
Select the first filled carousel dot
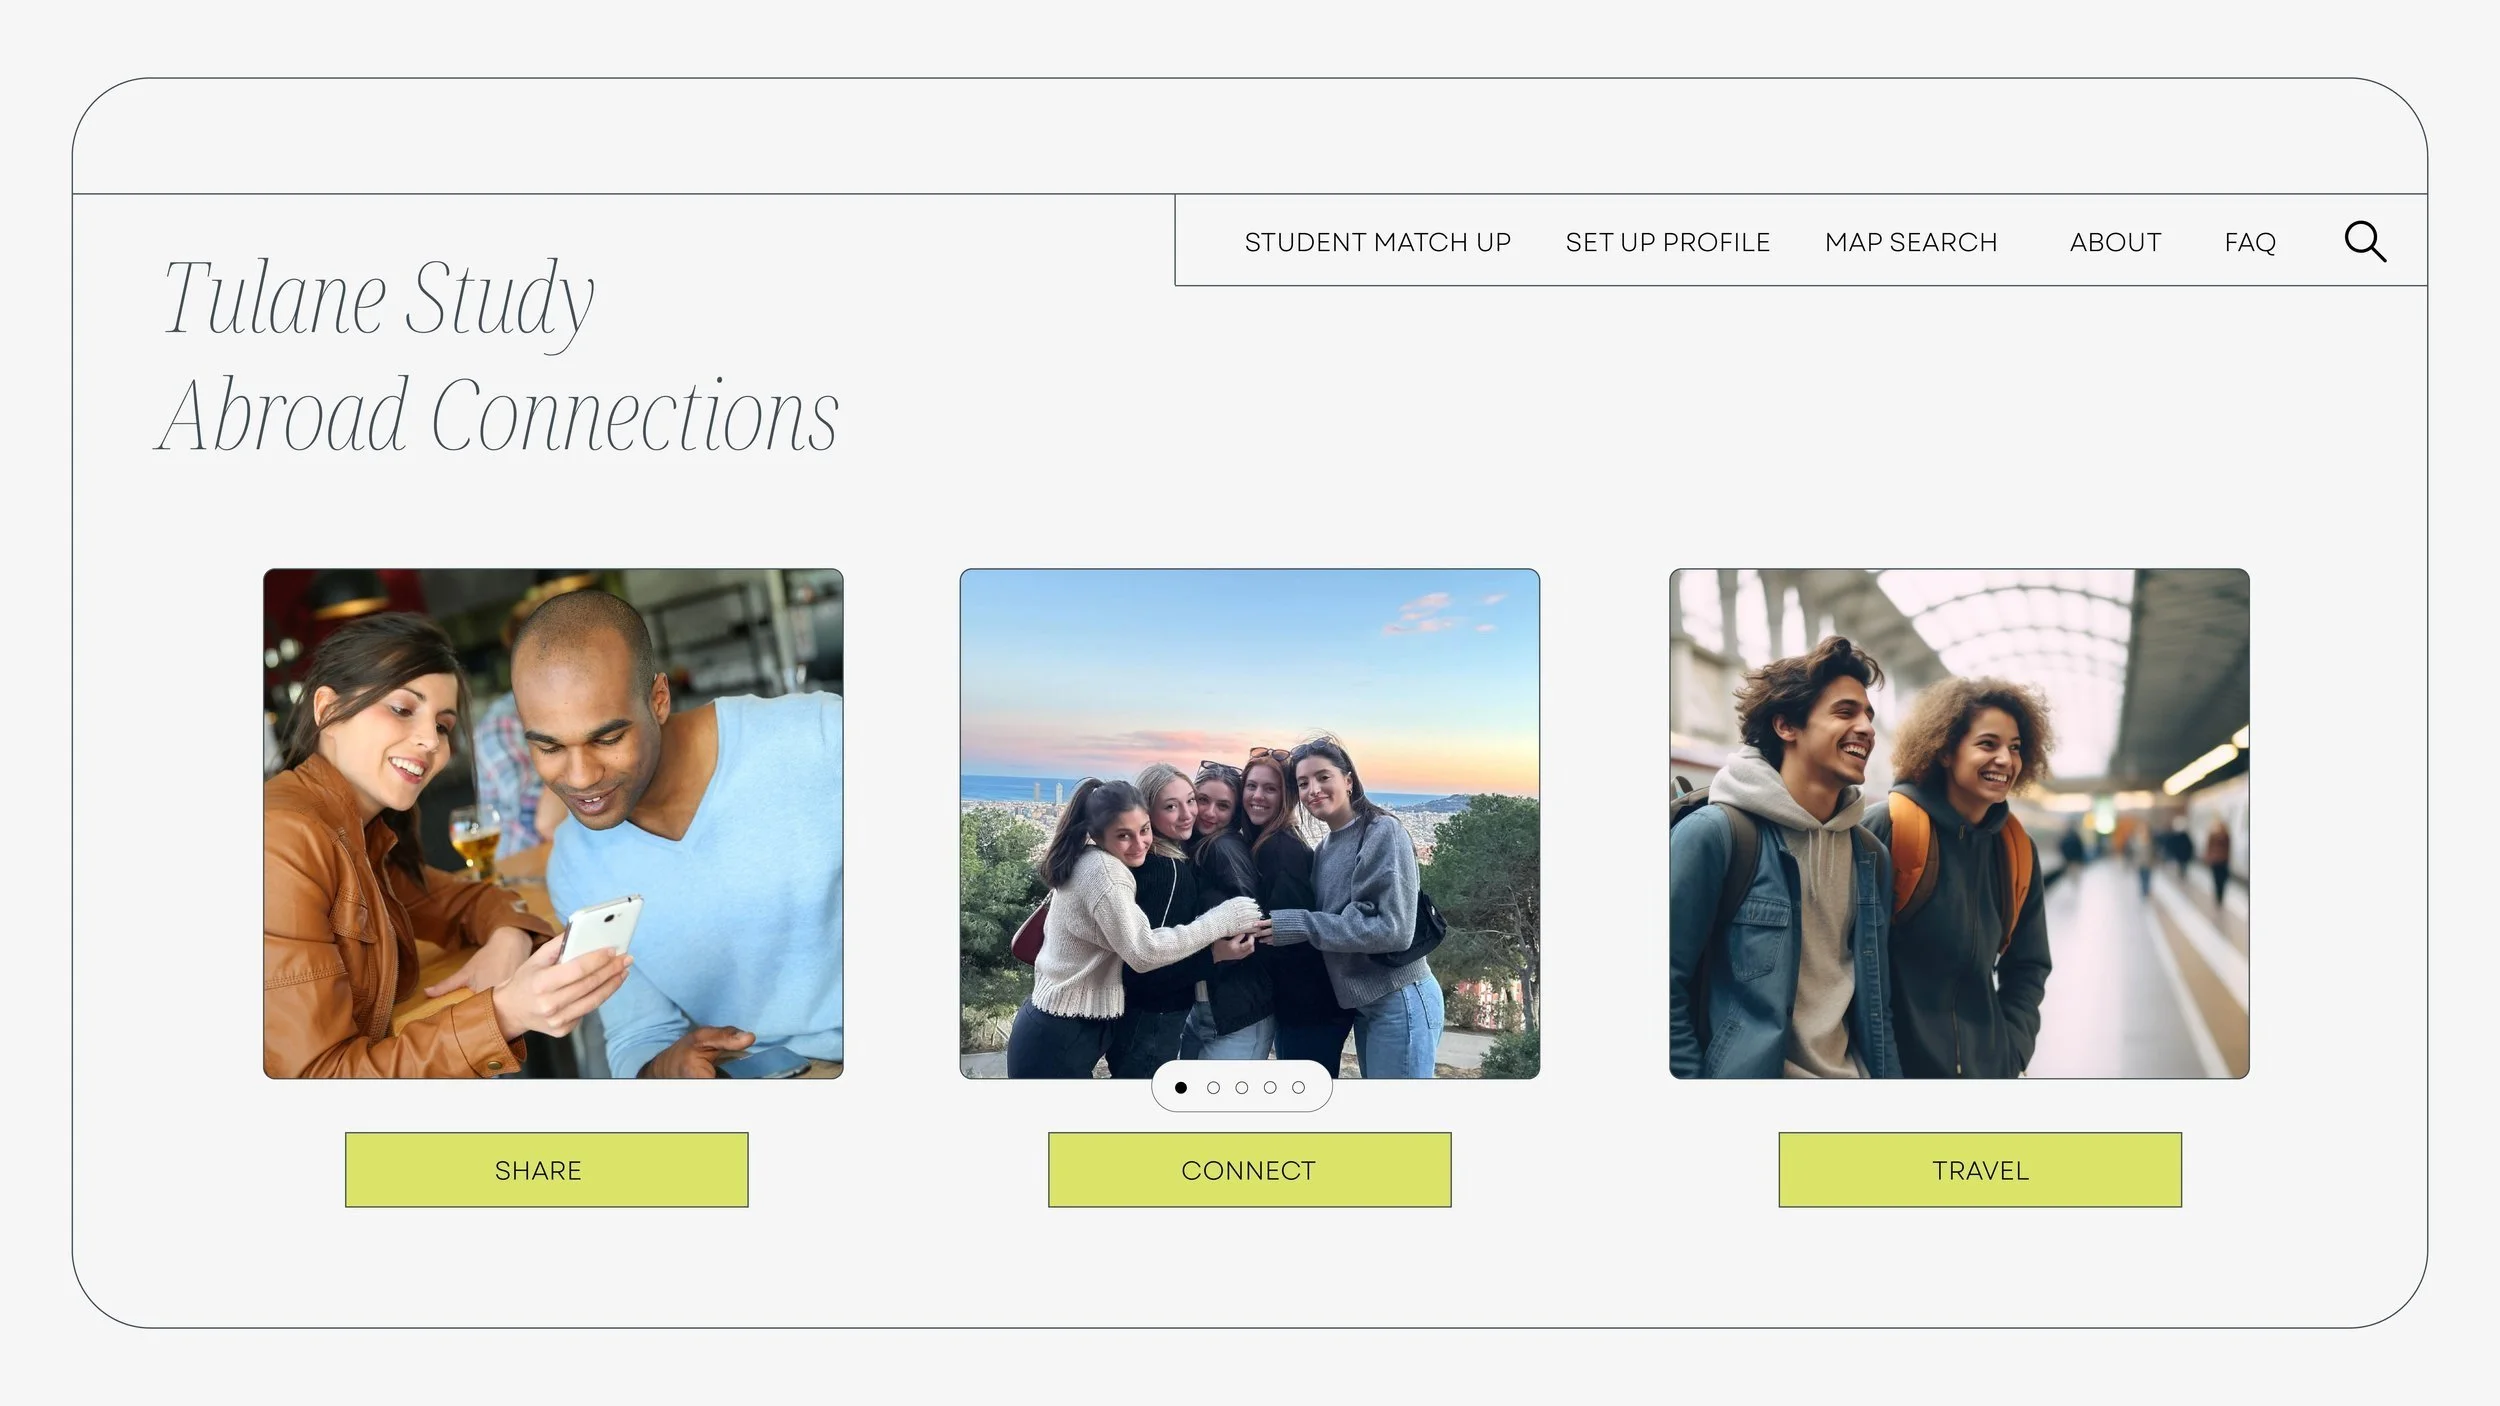(1181, 1087)
